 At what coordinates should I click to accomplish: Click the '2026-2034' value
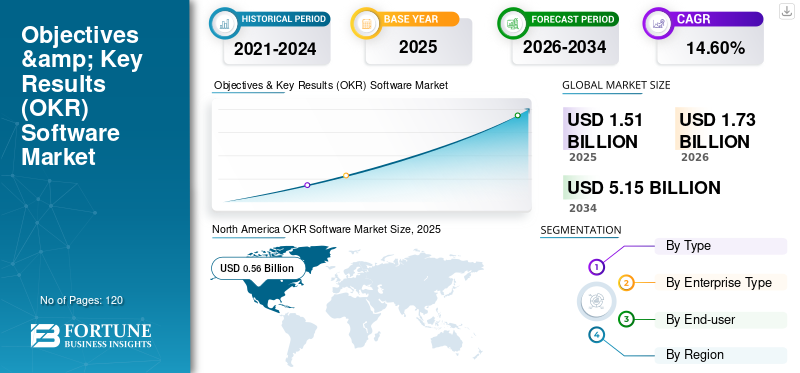(x=564, y=47)
